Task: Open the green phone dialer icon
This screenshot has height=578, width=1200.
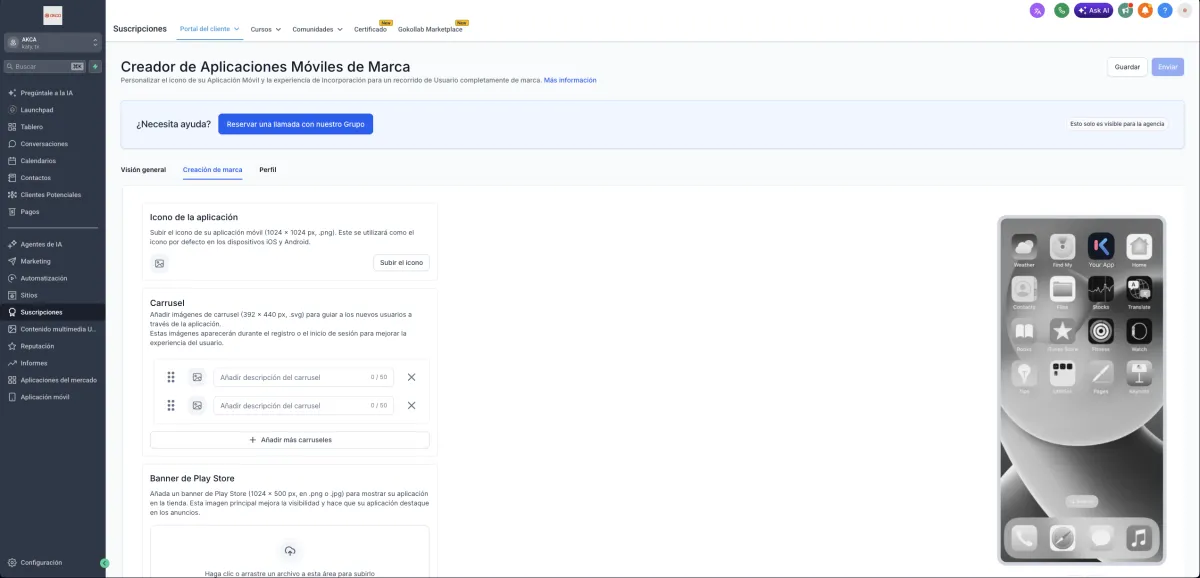Action: pyautogui.click(x=1061, y=10)
